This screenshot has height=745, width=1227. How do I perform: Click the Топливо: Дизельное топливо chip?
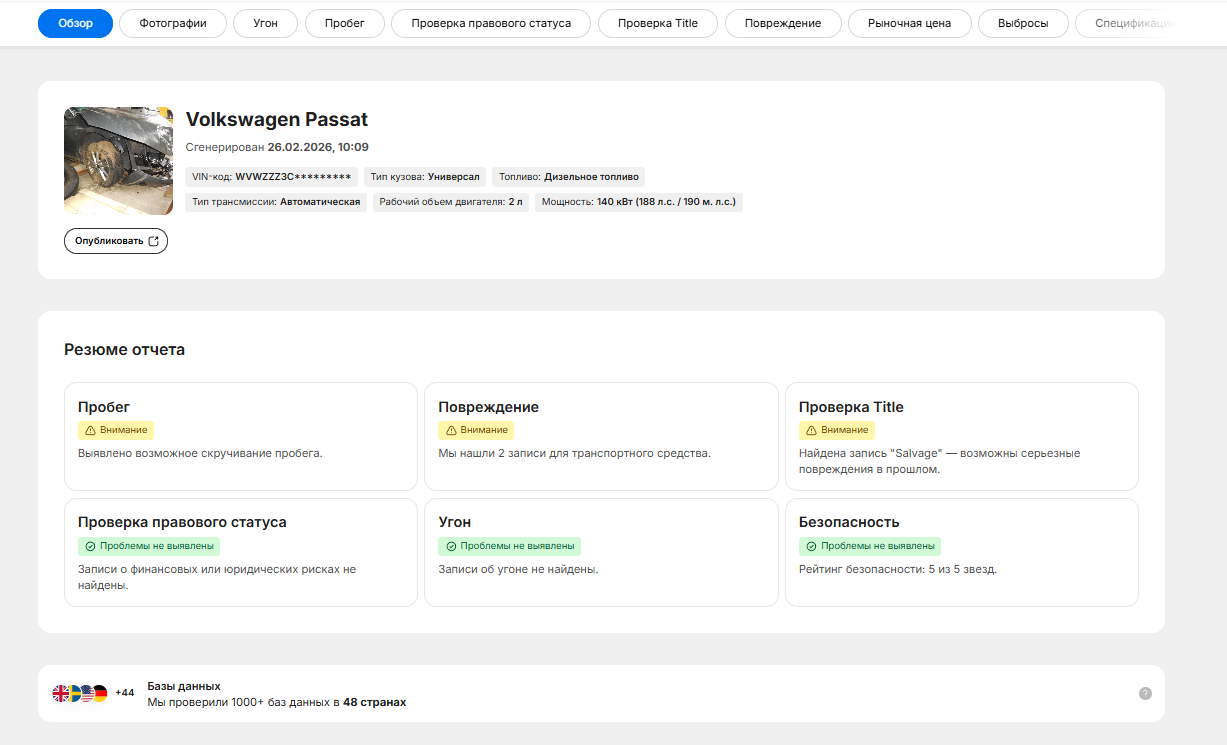(x=568, y=177)
